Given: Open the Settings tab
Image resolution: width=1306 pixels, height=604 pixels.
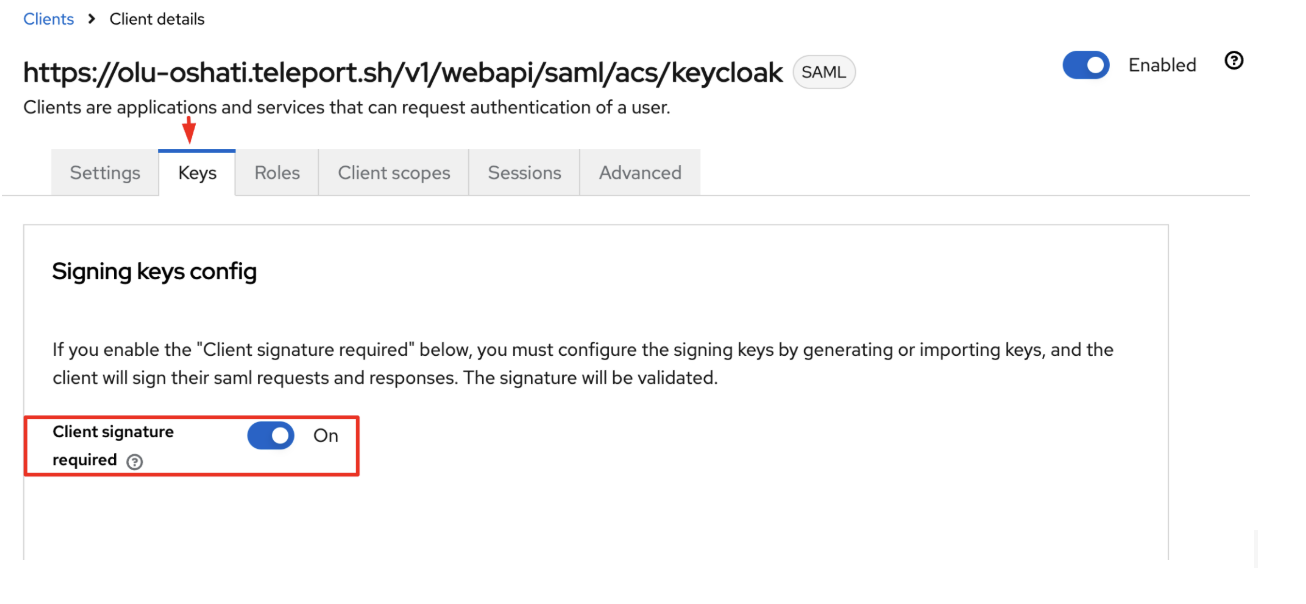Looking at the screenshot, I should coord(104,172).
